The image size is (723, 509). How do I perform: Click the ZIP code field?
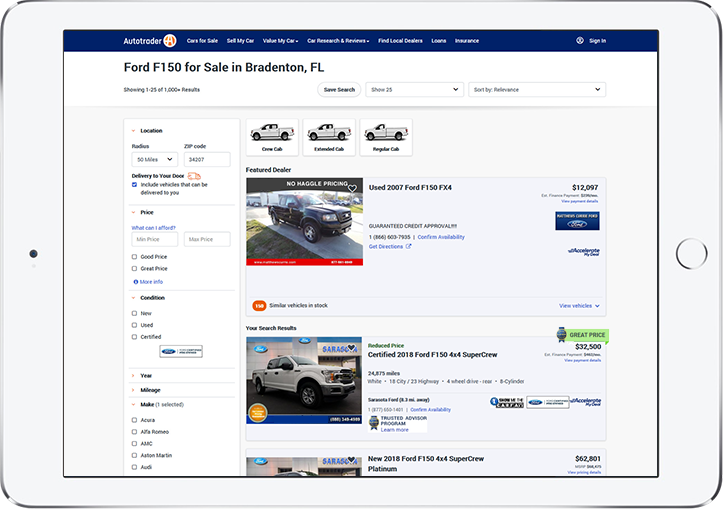coord(207,160)
